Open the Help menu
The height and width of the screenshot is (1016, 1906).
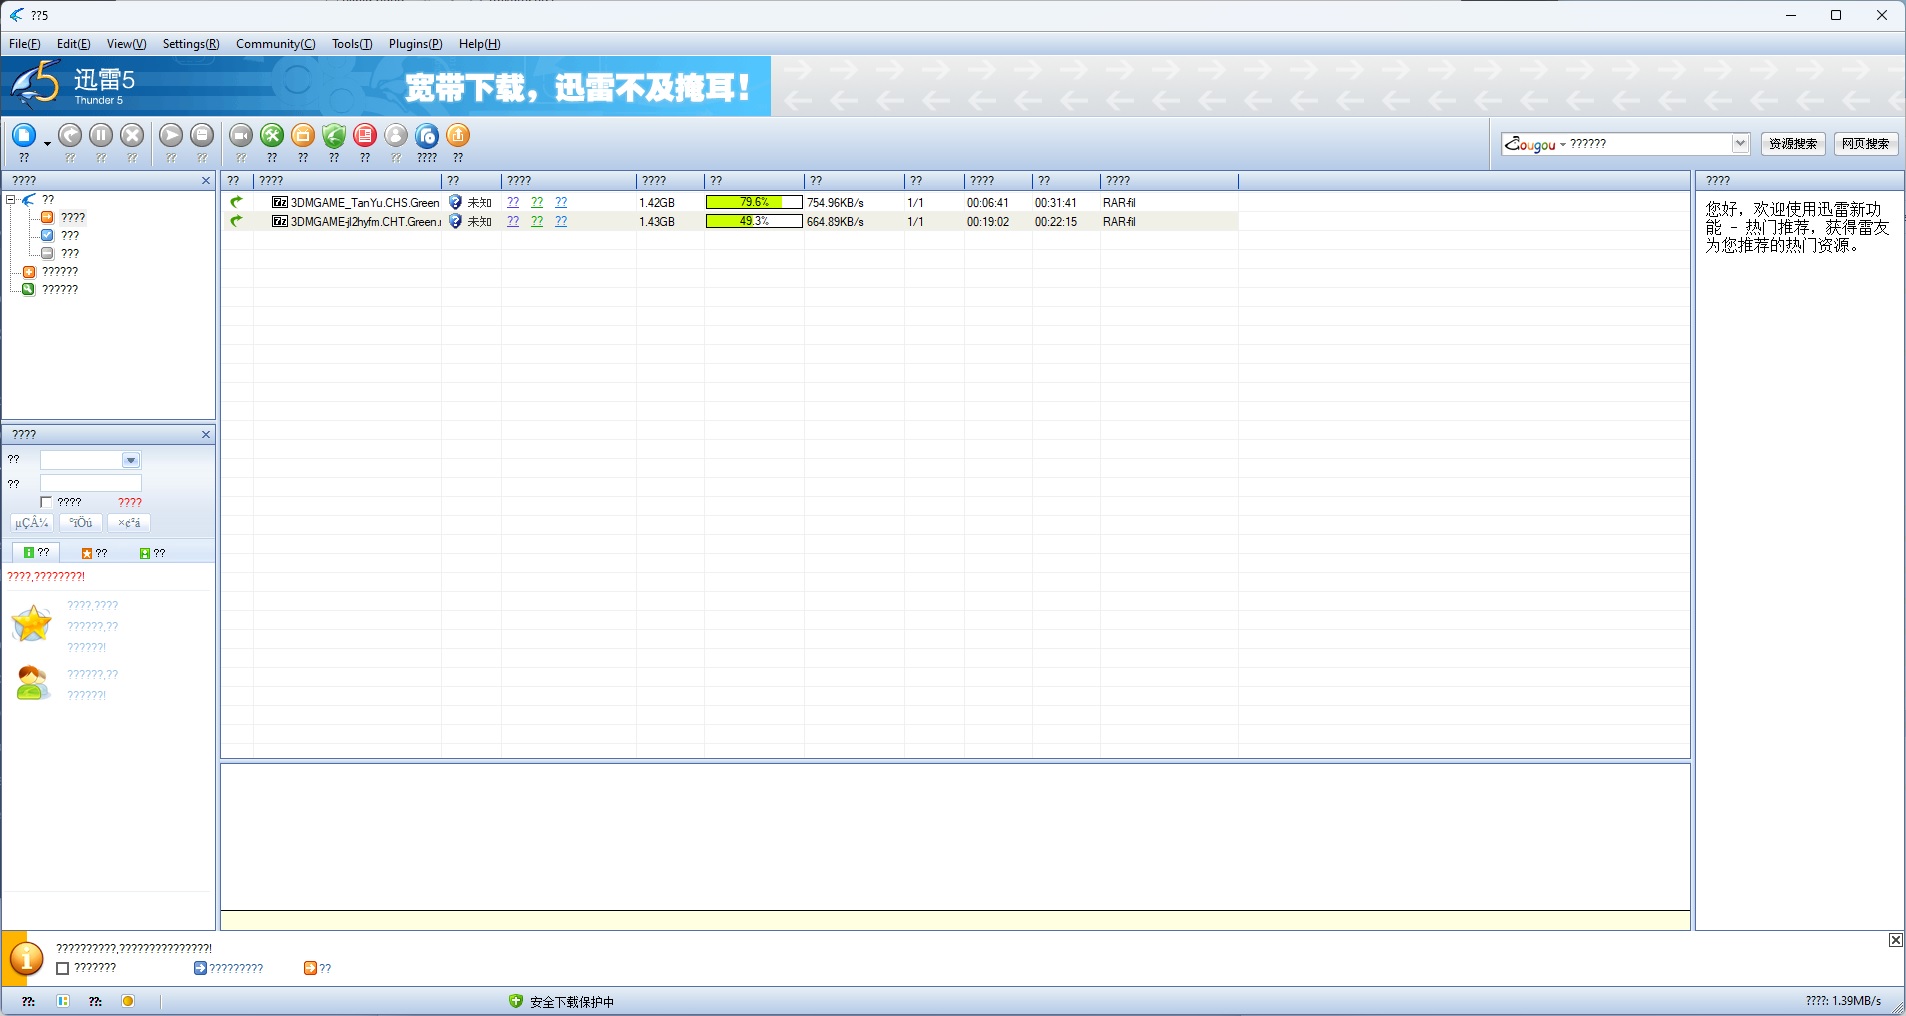point(480,44)
